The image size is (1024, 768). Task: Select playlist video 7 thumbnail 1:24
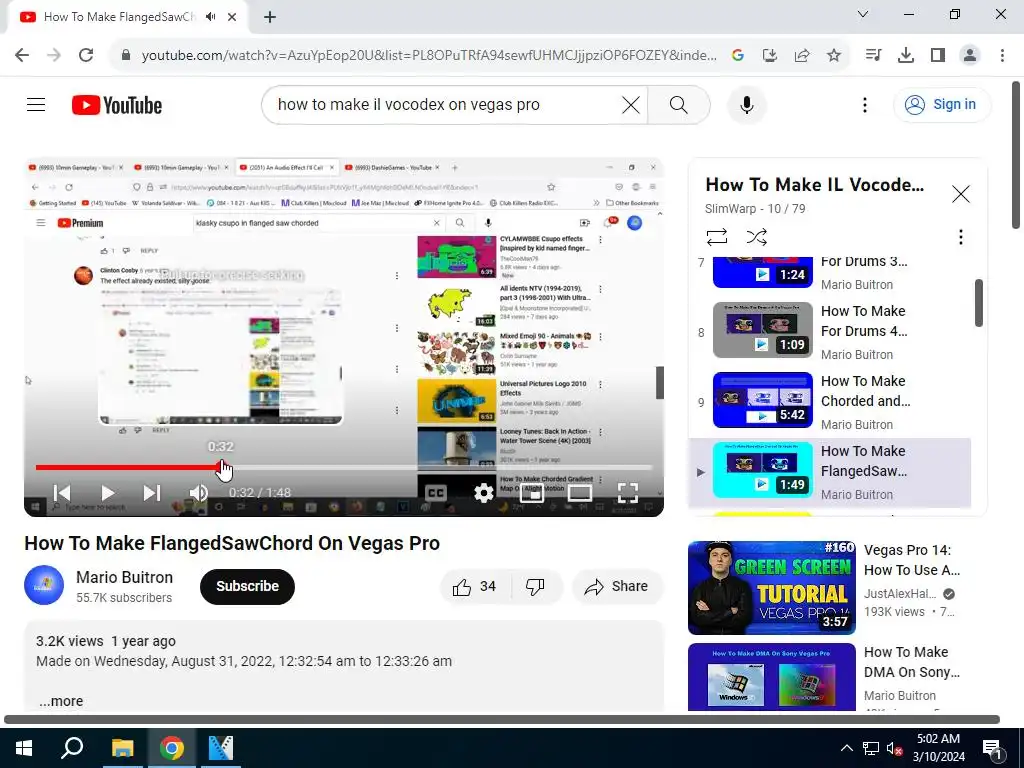click(763, 273)
